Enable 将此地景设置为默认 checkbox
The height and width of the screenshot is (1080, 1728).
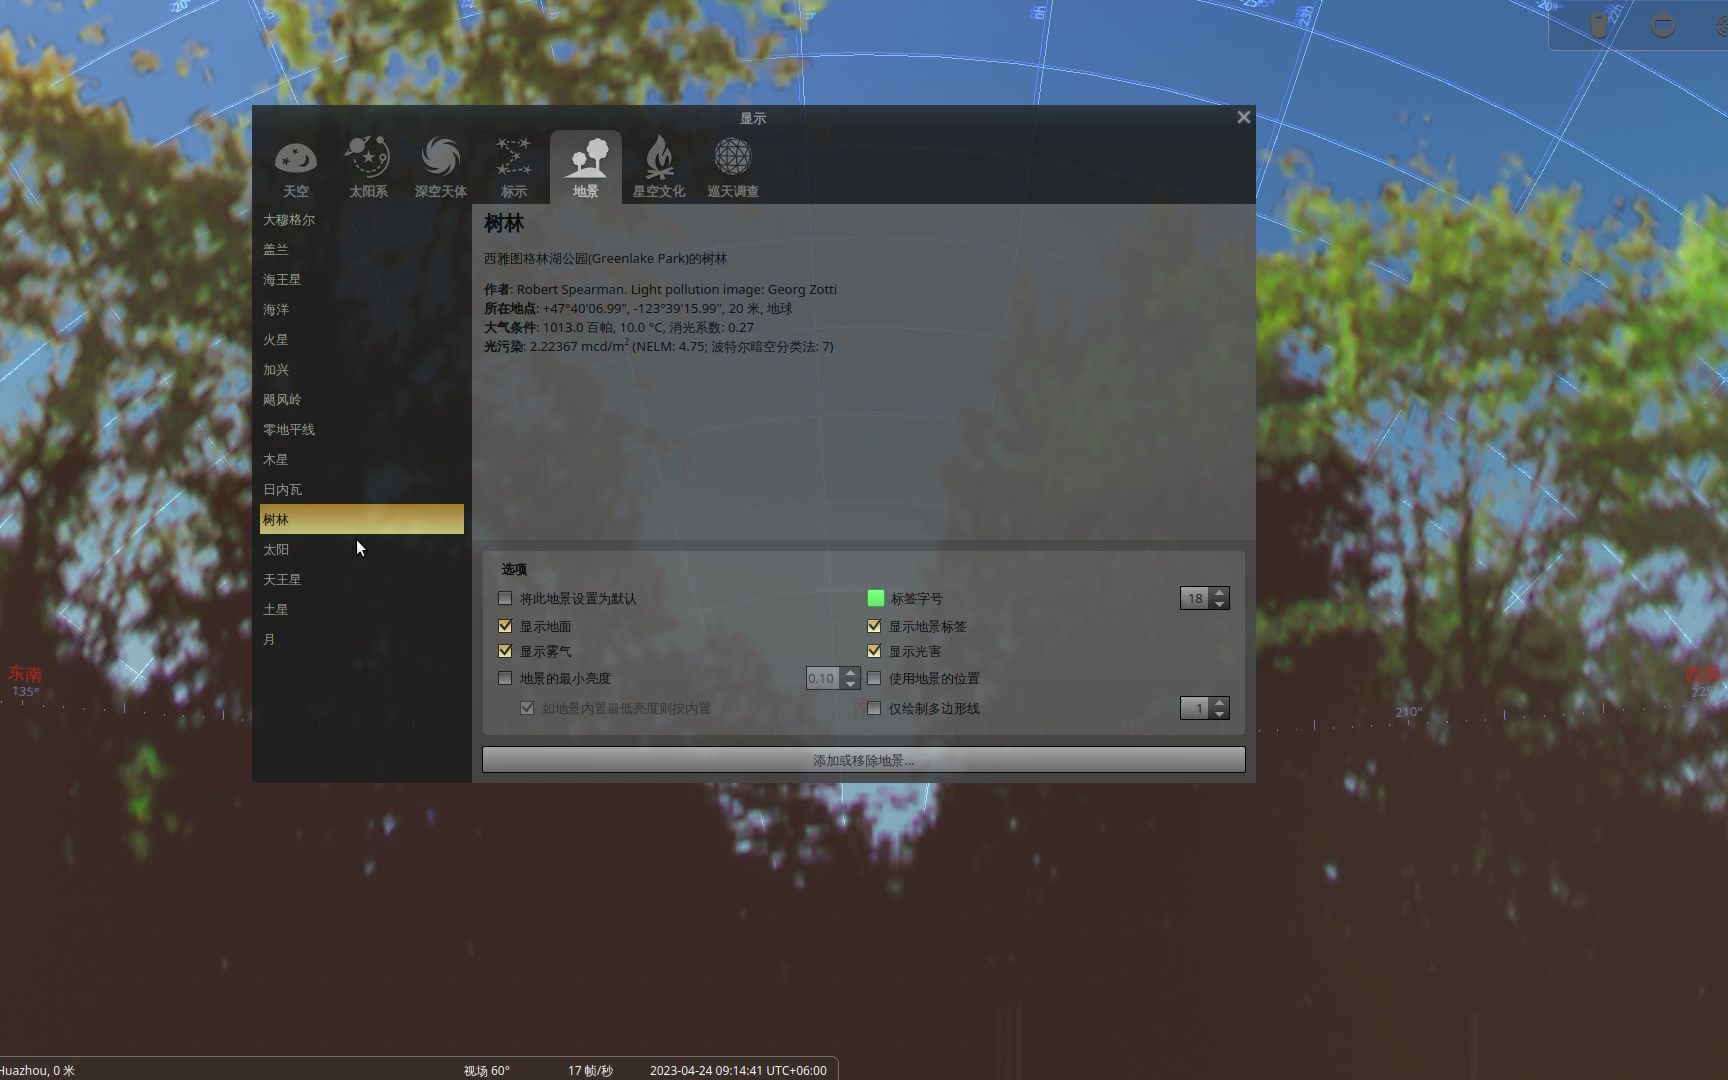point(505,598)
